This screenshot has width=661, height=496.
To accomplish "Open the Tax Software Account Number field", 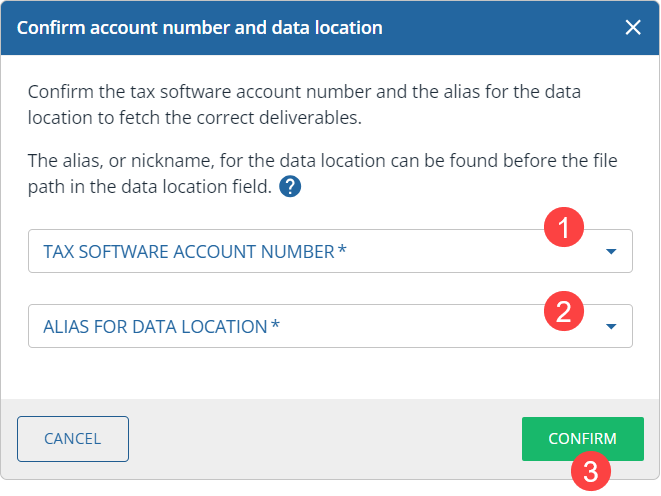I will 300,251.
